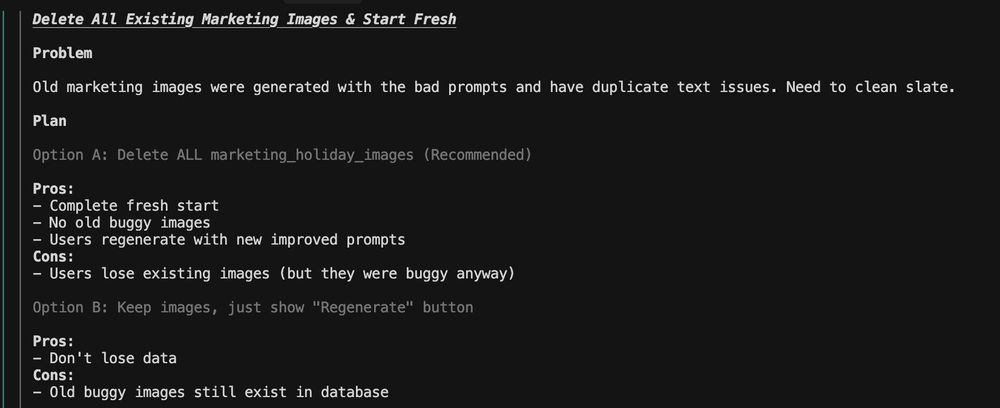Select the Plan heading
This screenshot has width=1000, height=408.
[x=50, y=121]
